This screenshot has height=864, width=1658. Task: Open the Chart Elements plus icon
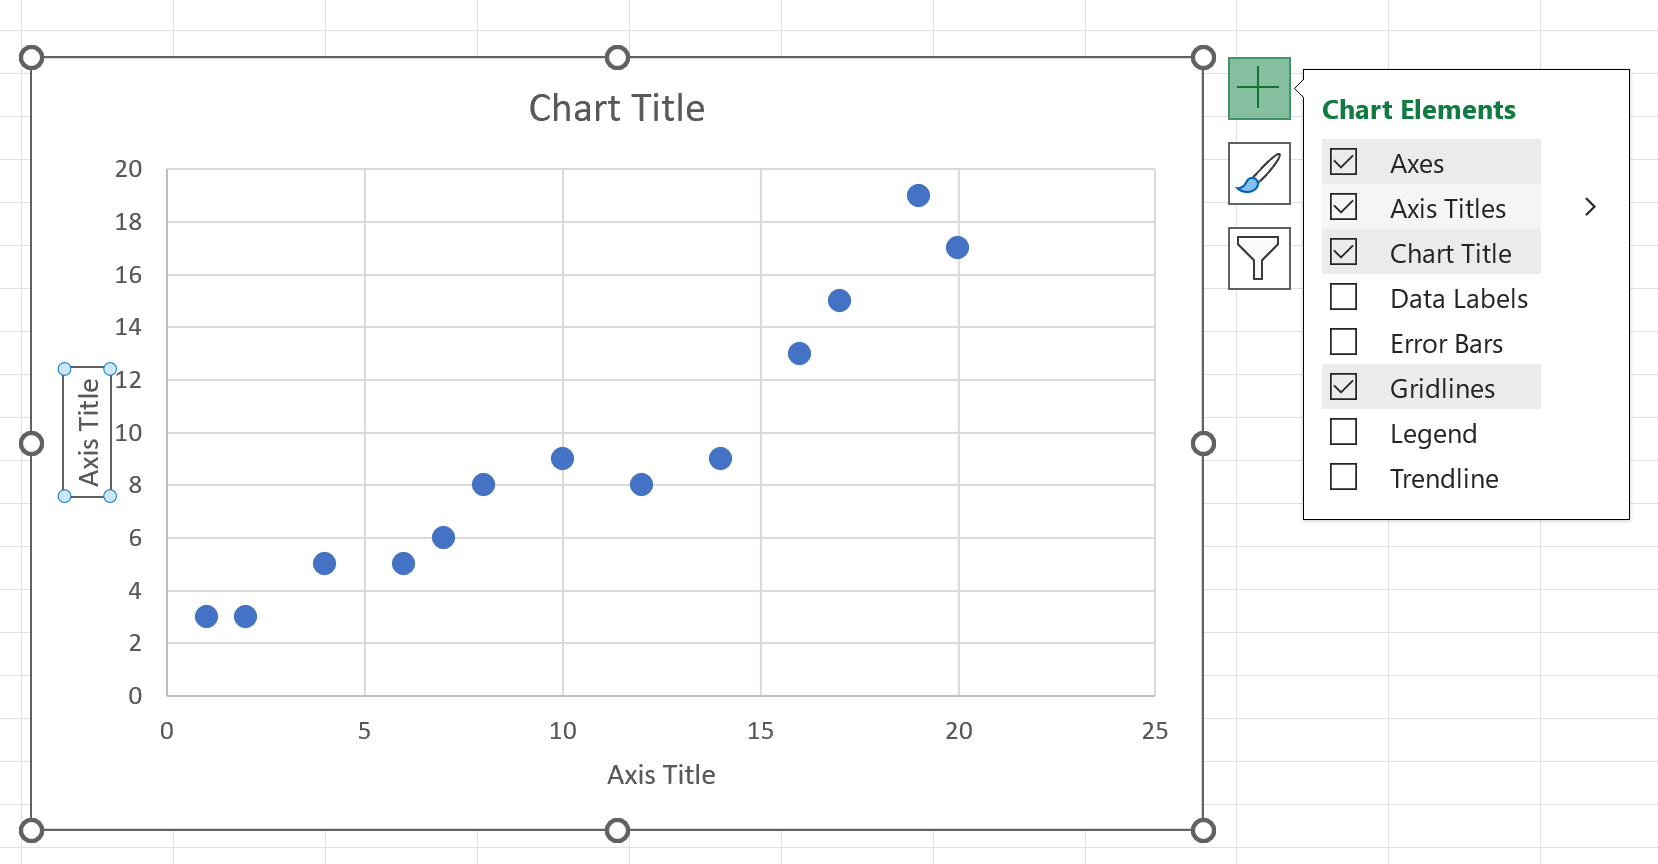[x=1259, y=87]
